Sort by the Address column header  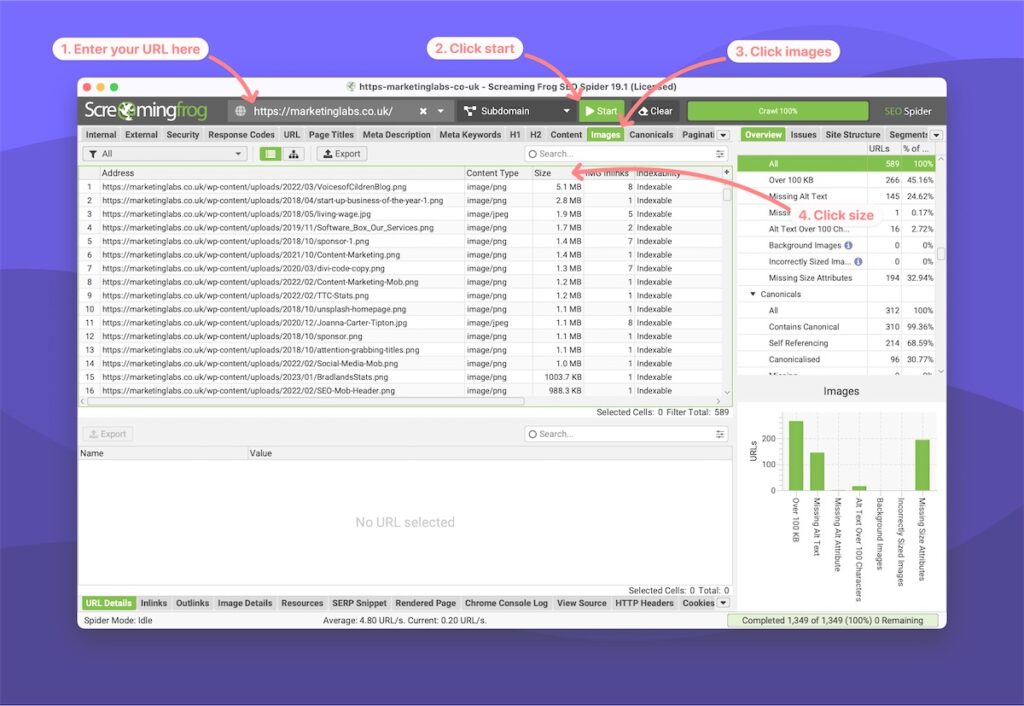281,173
